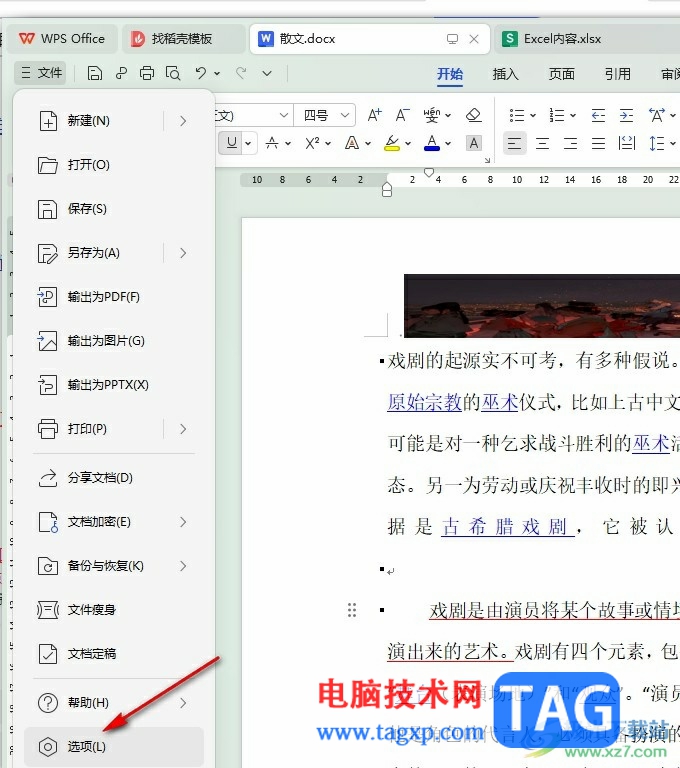Image resolution: width=680 pixels, height=768 pixels.
Task: Expand the Save As (另存为) submenu arrow
Action: tap(183, 253)
